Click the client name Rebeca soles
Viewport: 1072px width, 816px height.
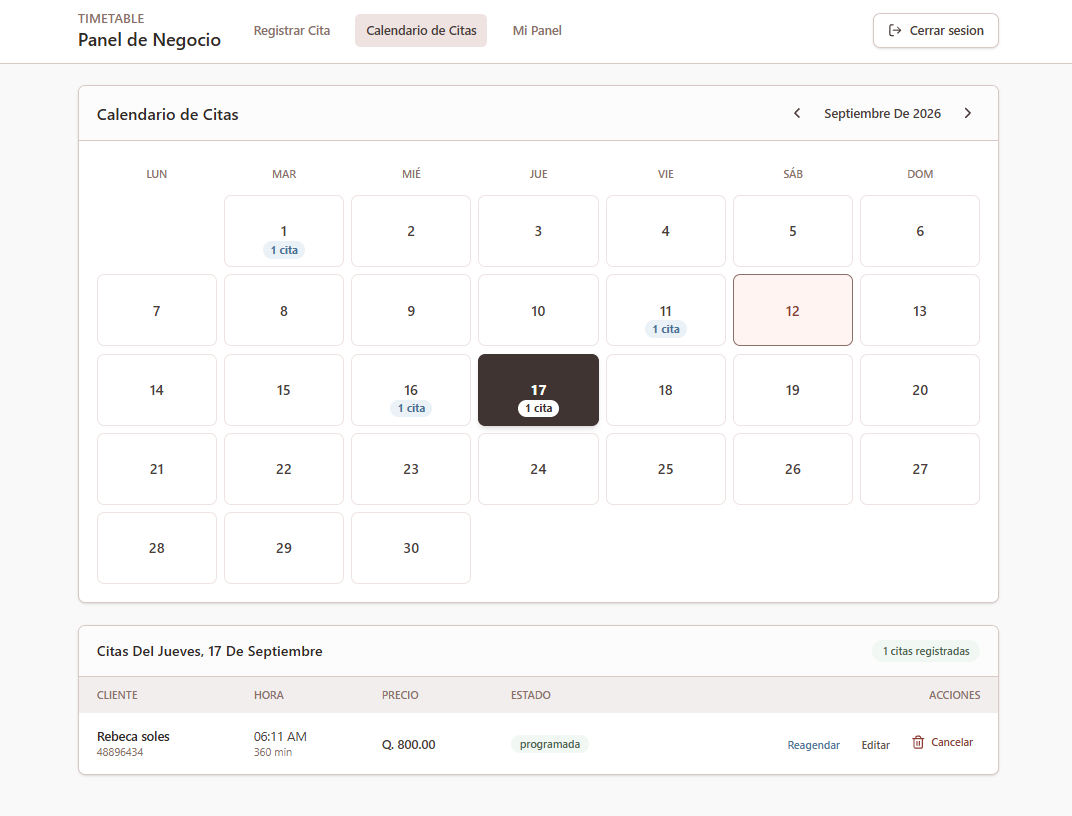133,736
